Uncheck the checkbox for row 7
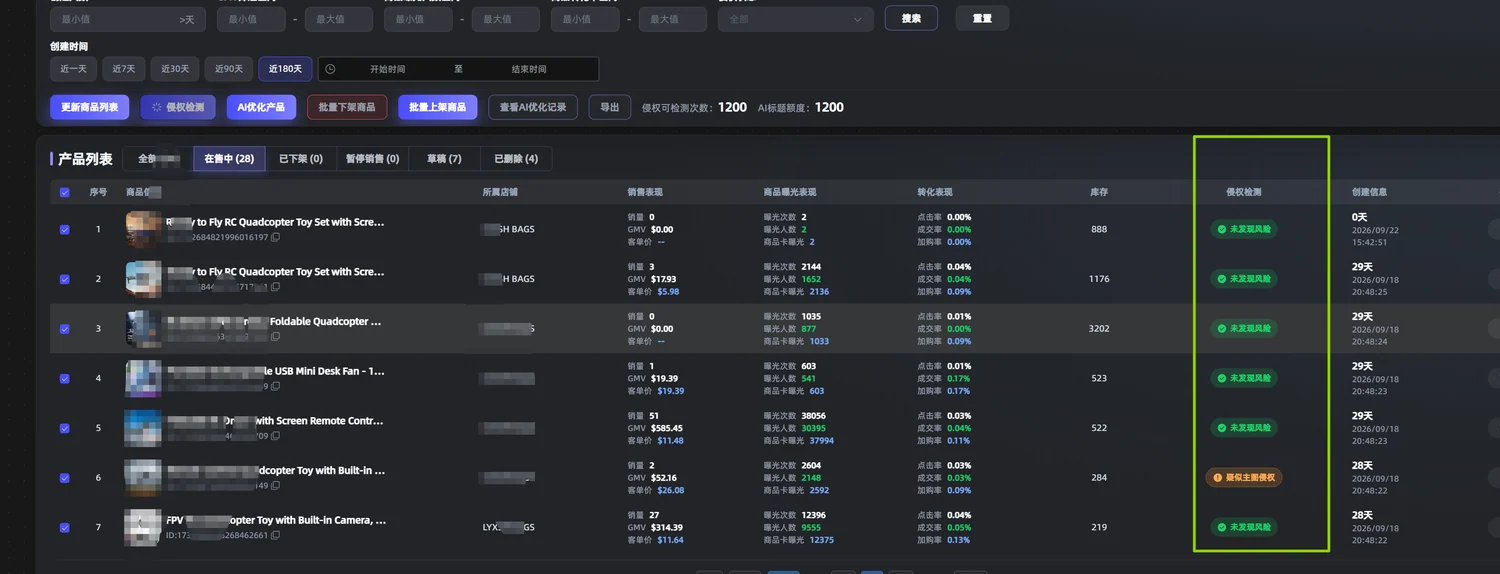 pos(65,527)
